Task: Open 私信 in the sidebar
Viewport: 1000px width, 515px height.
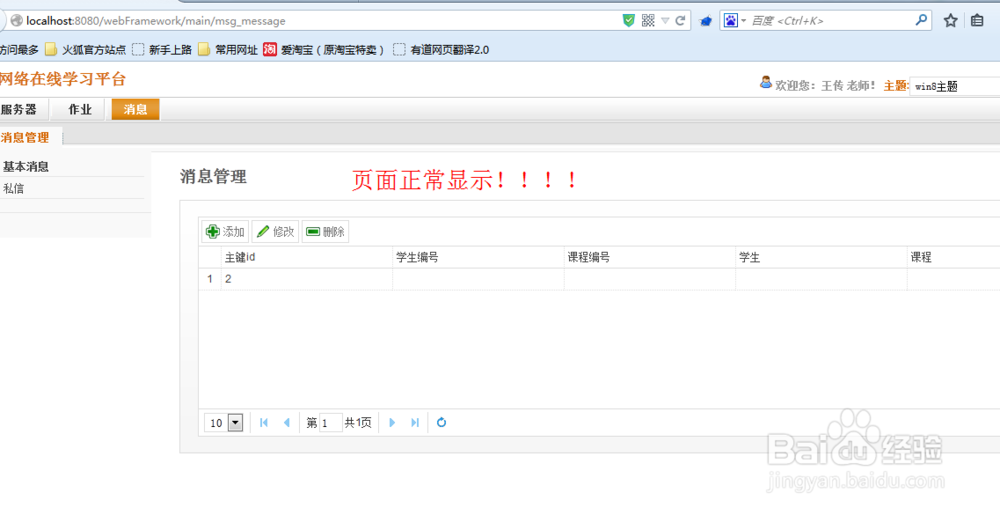Action: click(14, 189)
